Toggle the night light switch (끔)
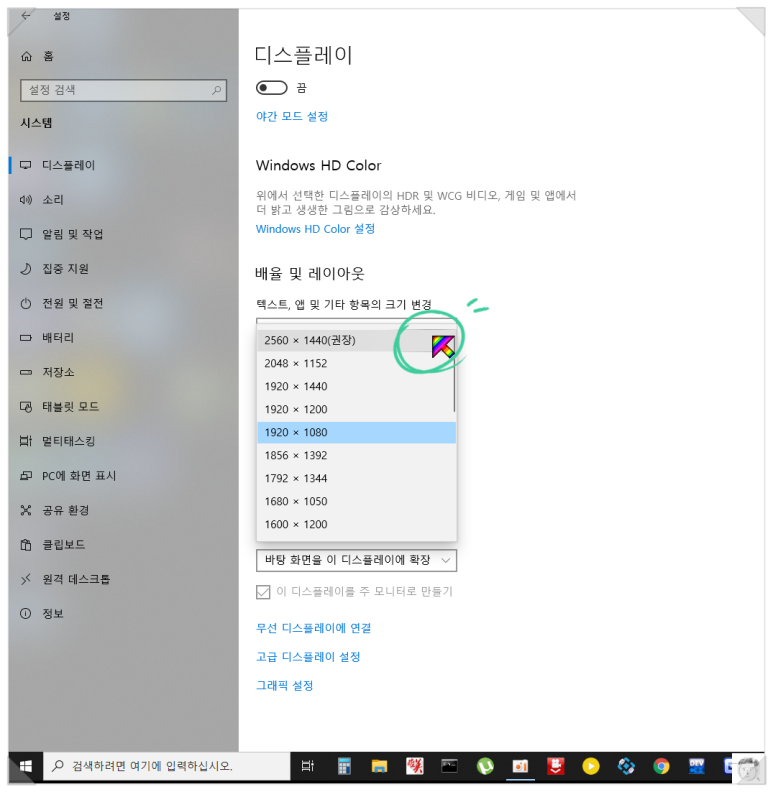773x792 pixels. coord(271,88)
